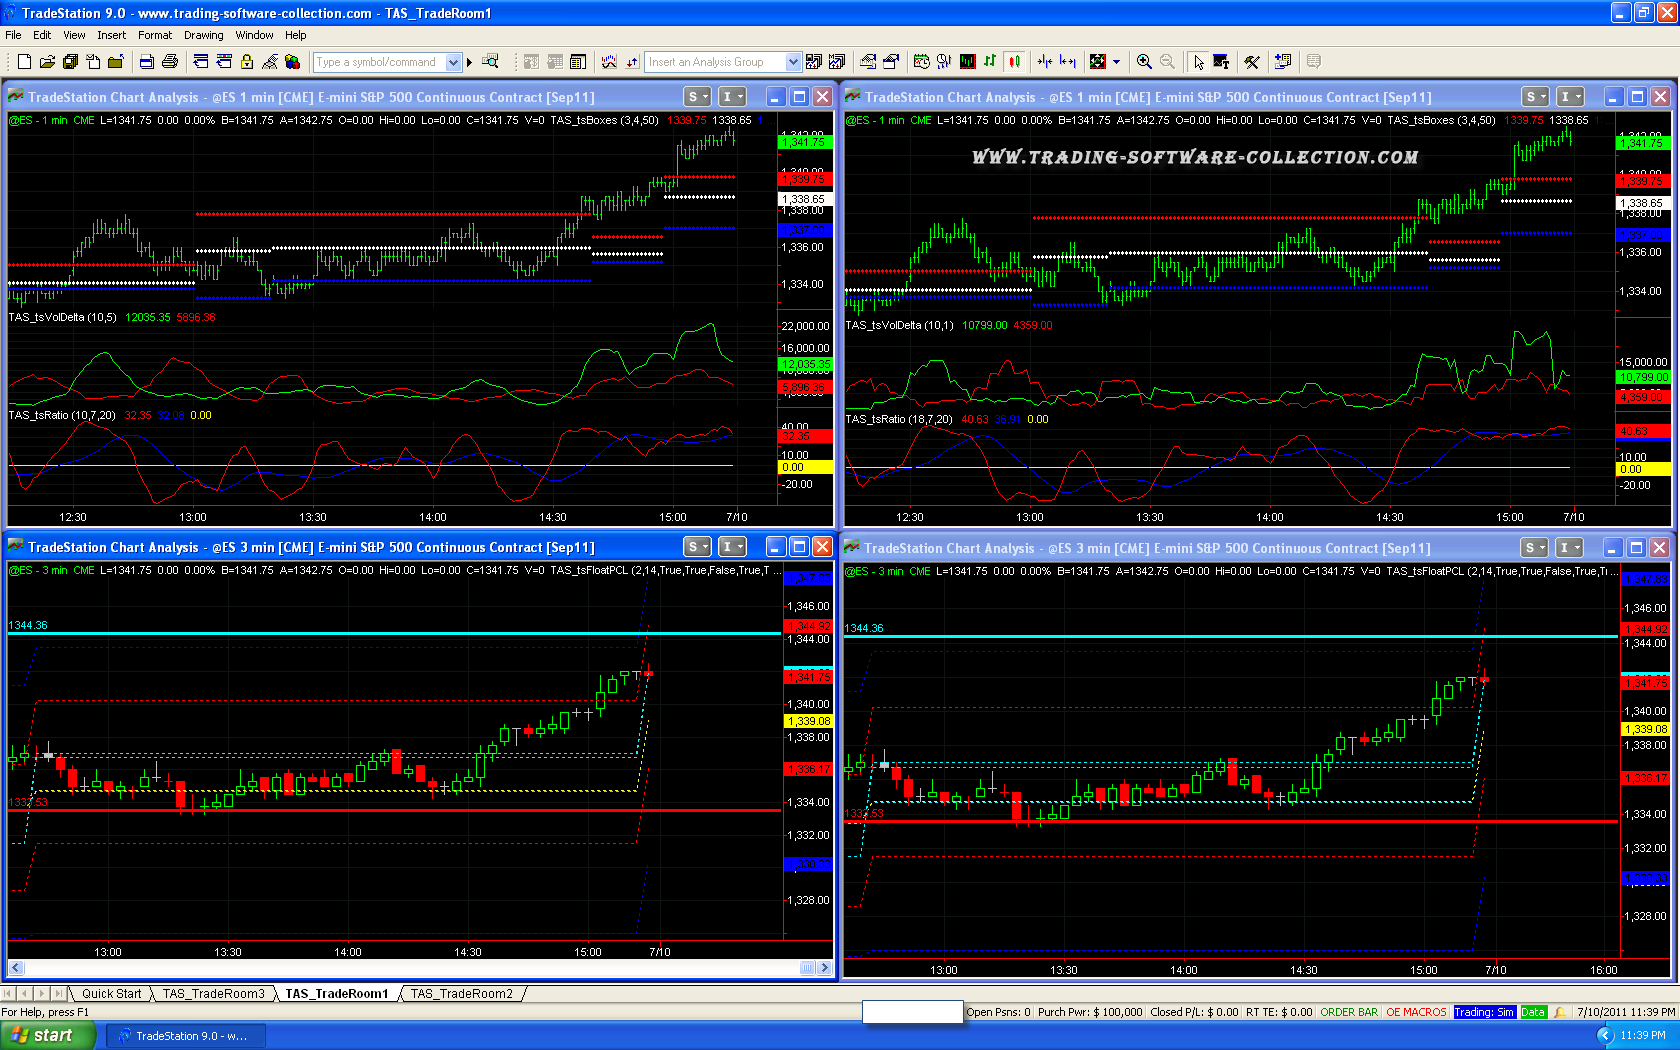The image size is (1680, 1050).
Task: Click the TradeStation 9.0 taskbar button
Action: tap(190, 1035)
